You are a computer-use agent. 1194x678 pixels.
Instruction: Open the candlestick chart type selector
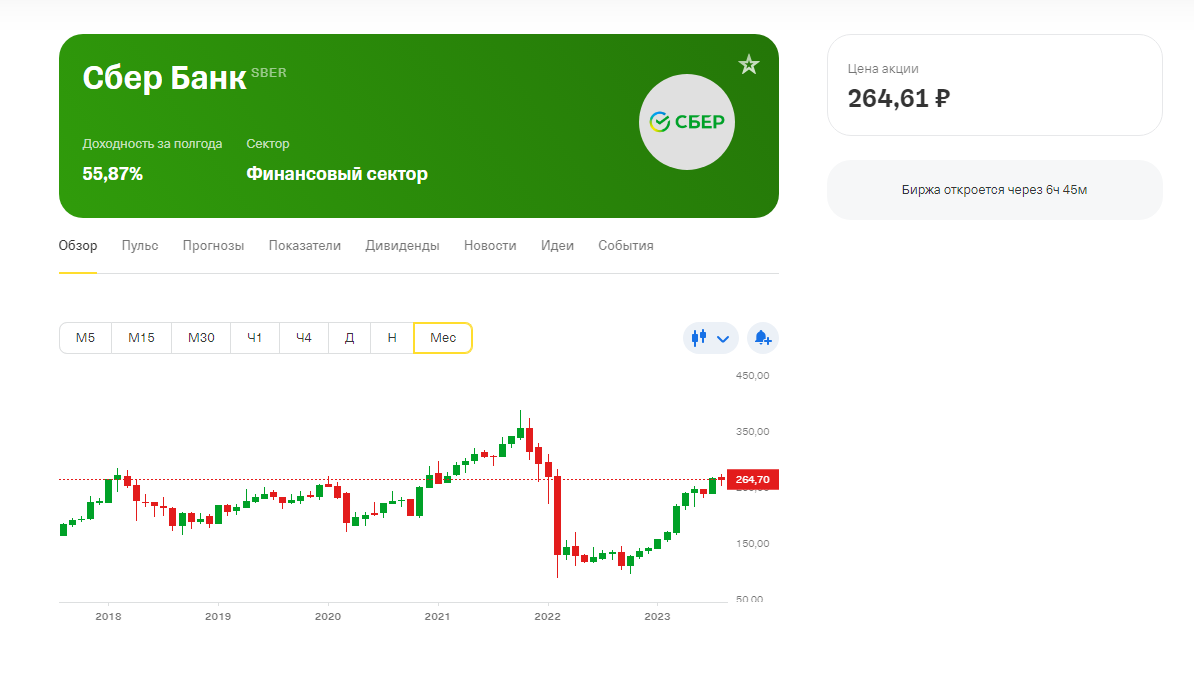[710, 338]
